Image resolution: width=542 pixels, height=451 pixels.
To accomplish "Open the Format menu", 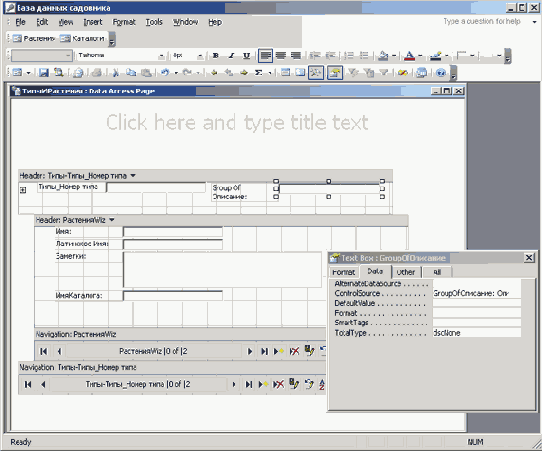I will [x=124, y=22].
